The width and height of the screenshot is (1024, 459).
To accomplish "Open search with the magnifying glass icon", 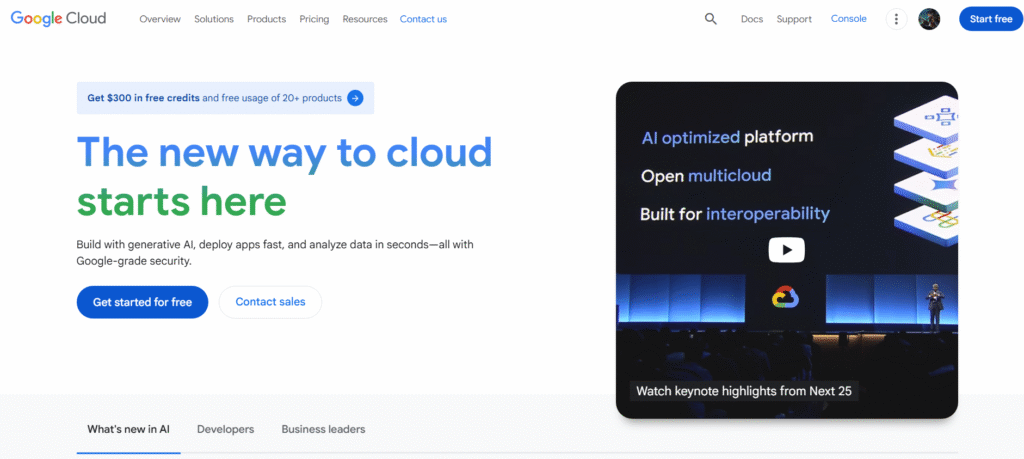I will 711,19.
